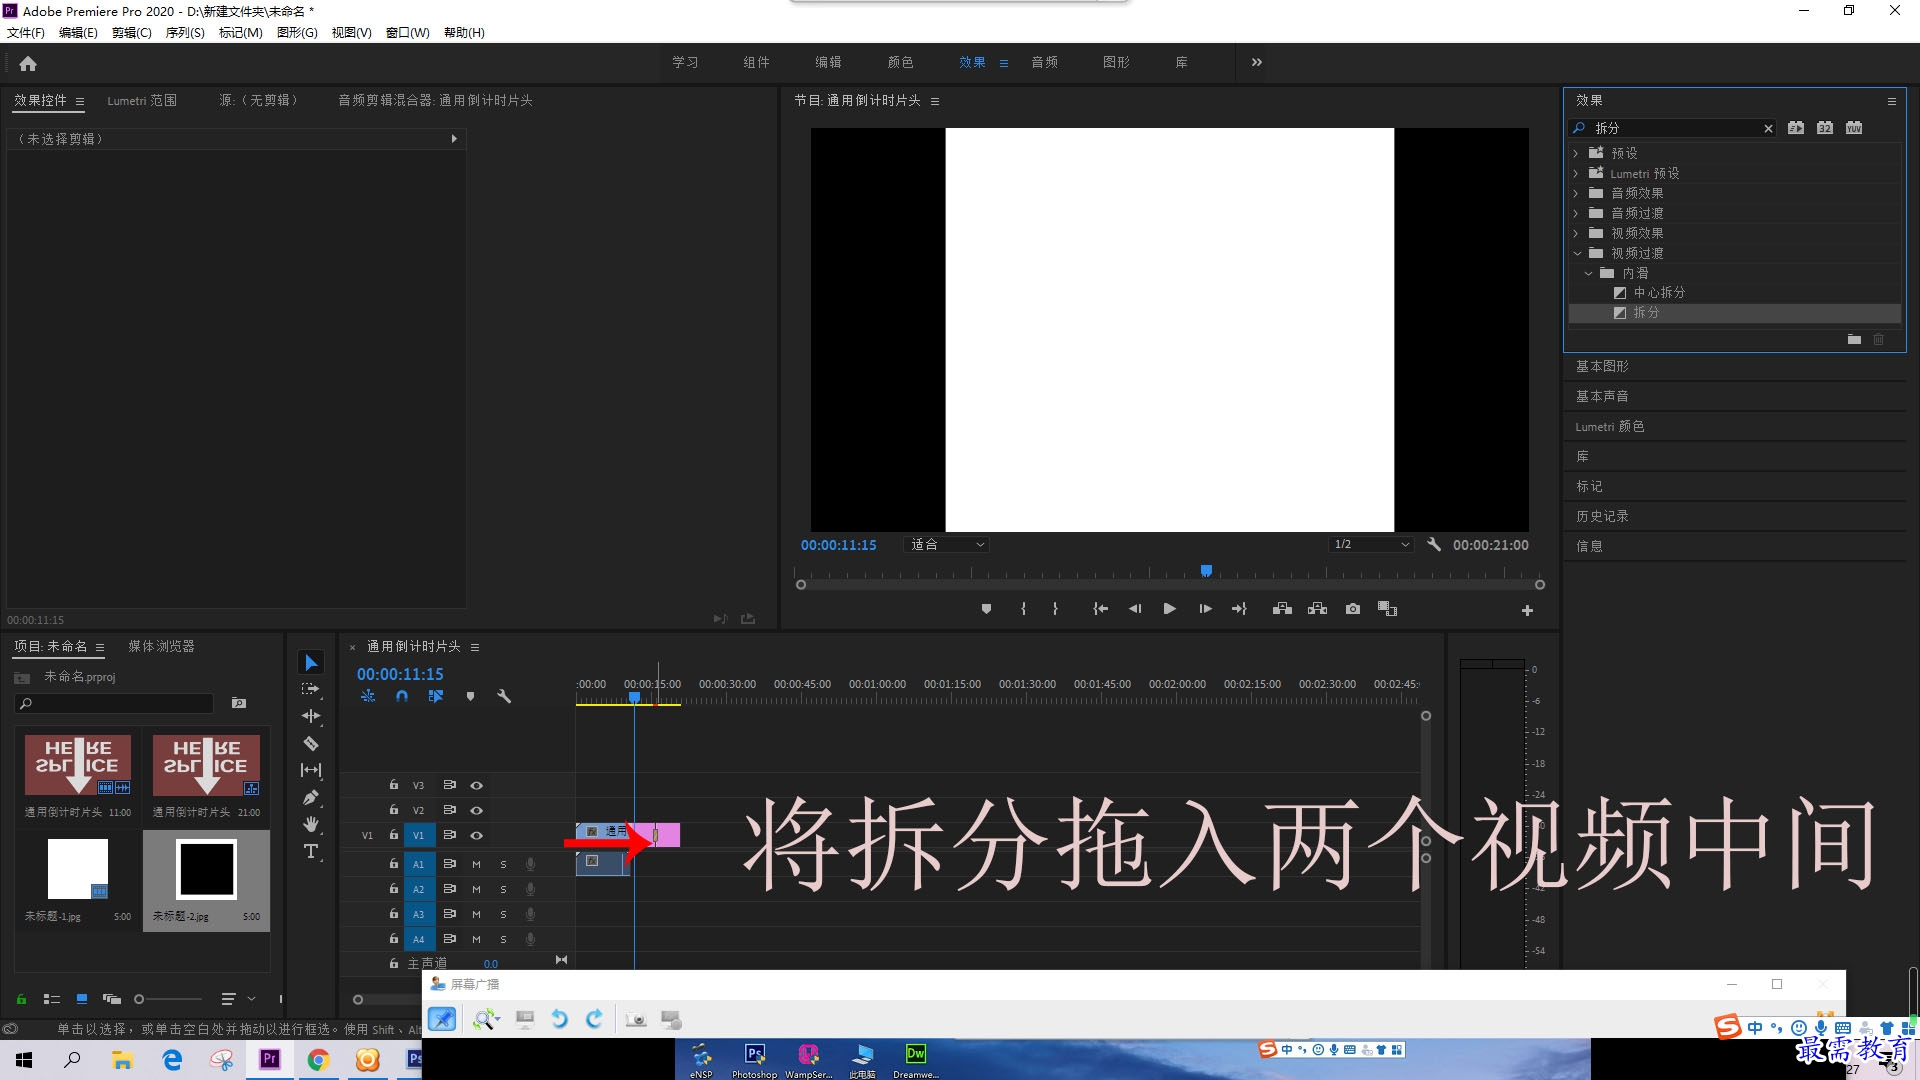Open the Lumetri 范围 panel tab

click(142, 100)
